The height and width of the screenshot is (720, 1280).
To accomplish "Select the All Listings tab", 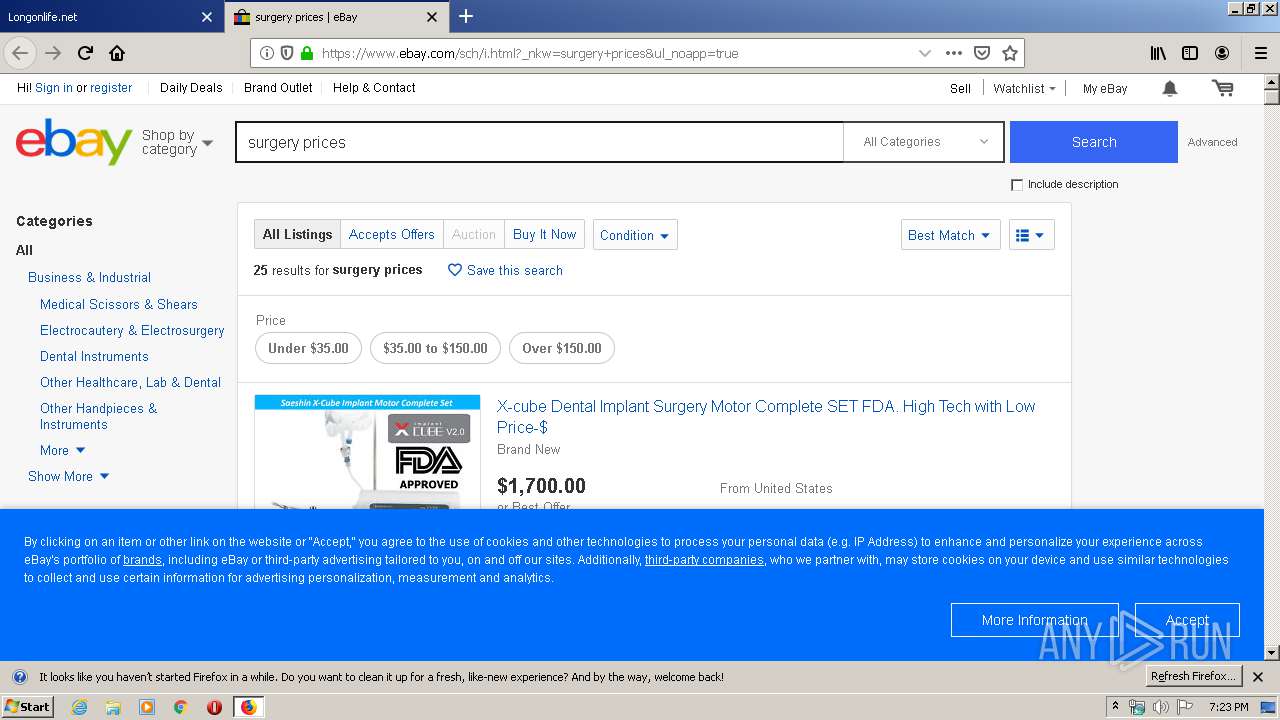I will (297, 235).
